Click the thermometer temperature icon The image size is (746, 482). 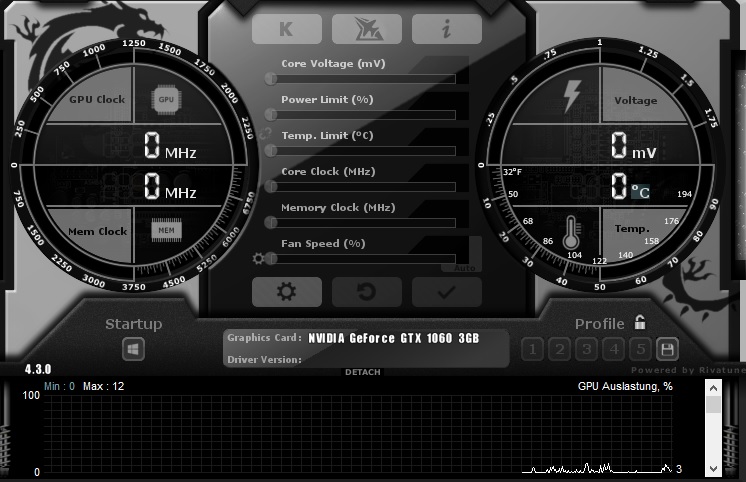point(571,233)
